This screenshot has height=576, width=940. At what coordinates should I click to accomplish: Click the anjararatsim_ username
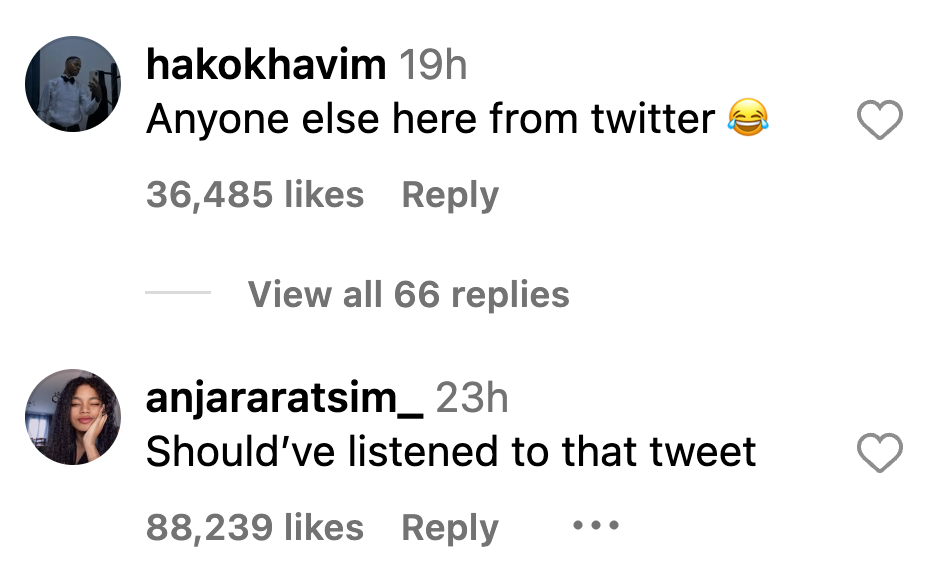pyautogui.click(x=285, y=398)
